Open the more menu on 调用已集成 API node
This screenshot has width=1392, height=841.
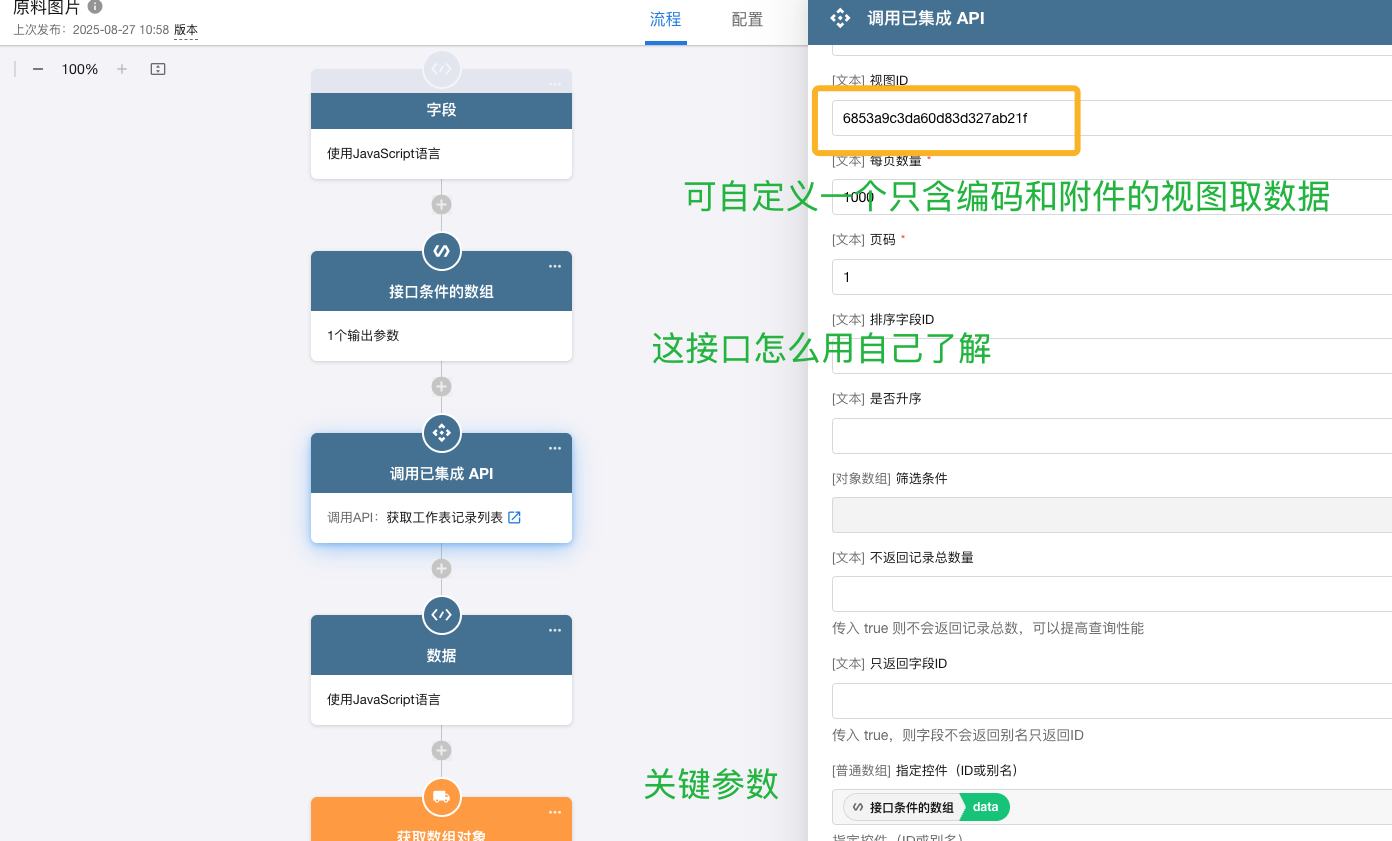[555, 448]
